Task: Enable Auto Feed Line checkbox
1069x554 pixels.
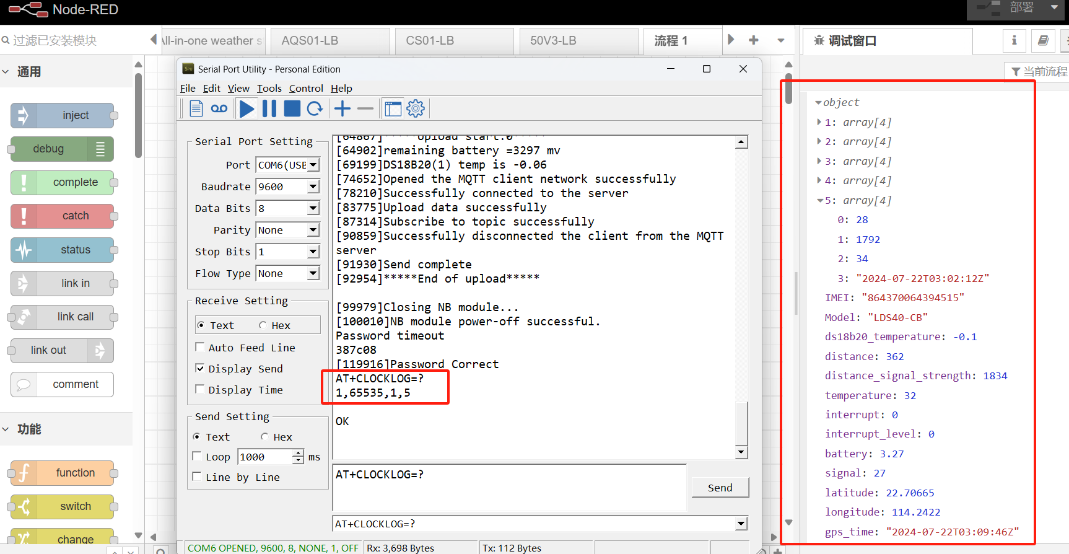Action: (x=200, y=347)
